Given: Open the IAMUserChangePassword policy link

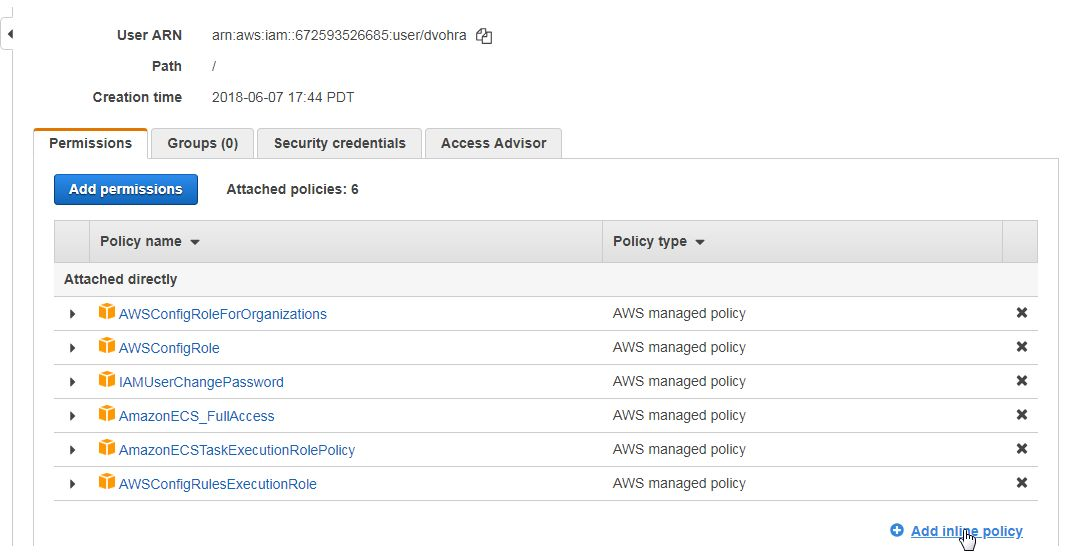Looking at the screenshot, I should 201,382.
